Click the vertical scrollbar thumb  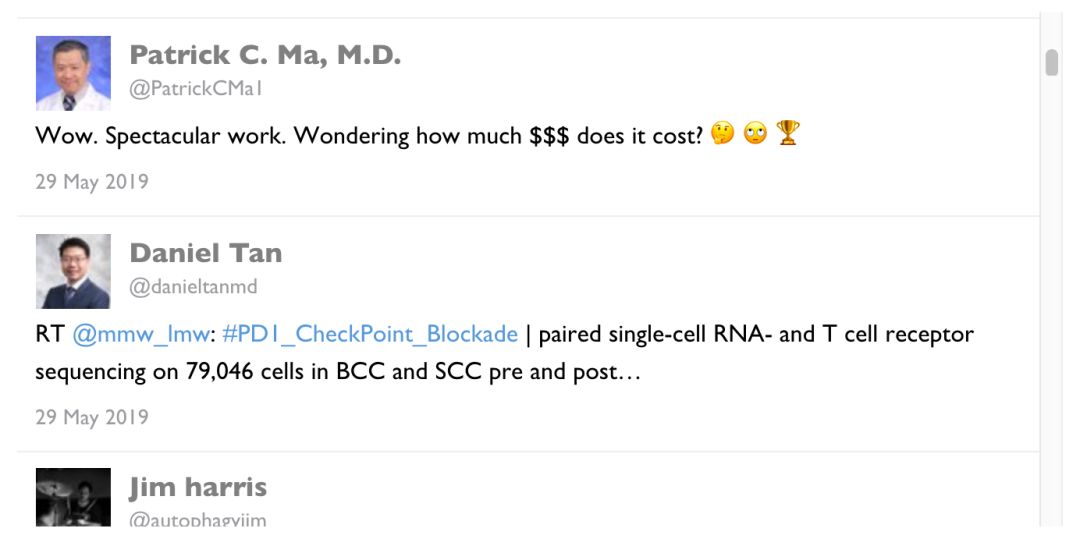coord(1051,62)
